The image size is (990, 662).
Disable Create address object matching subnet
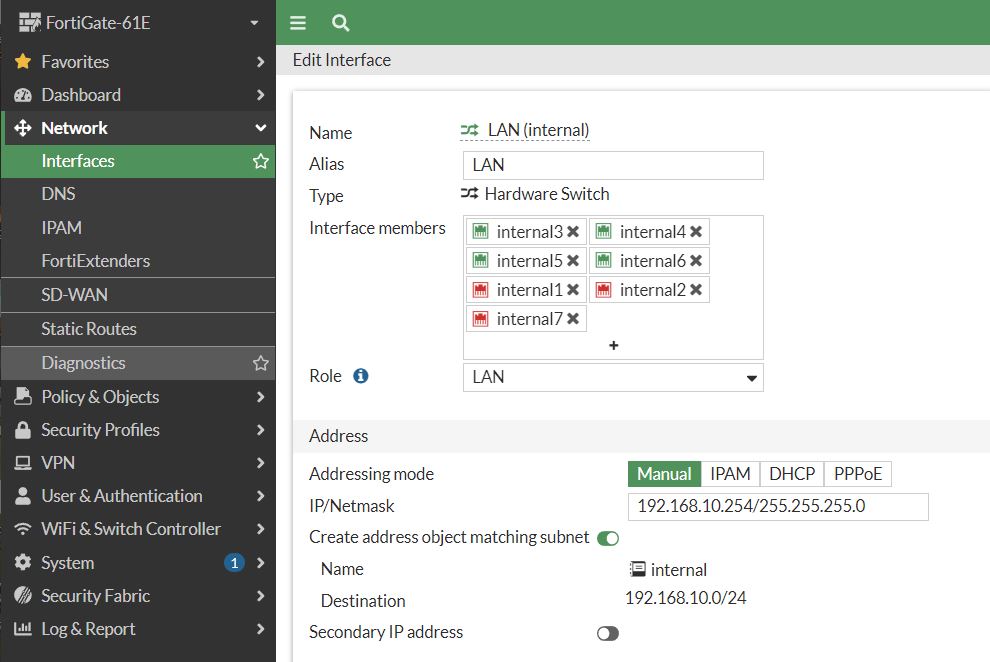(607, 538)
